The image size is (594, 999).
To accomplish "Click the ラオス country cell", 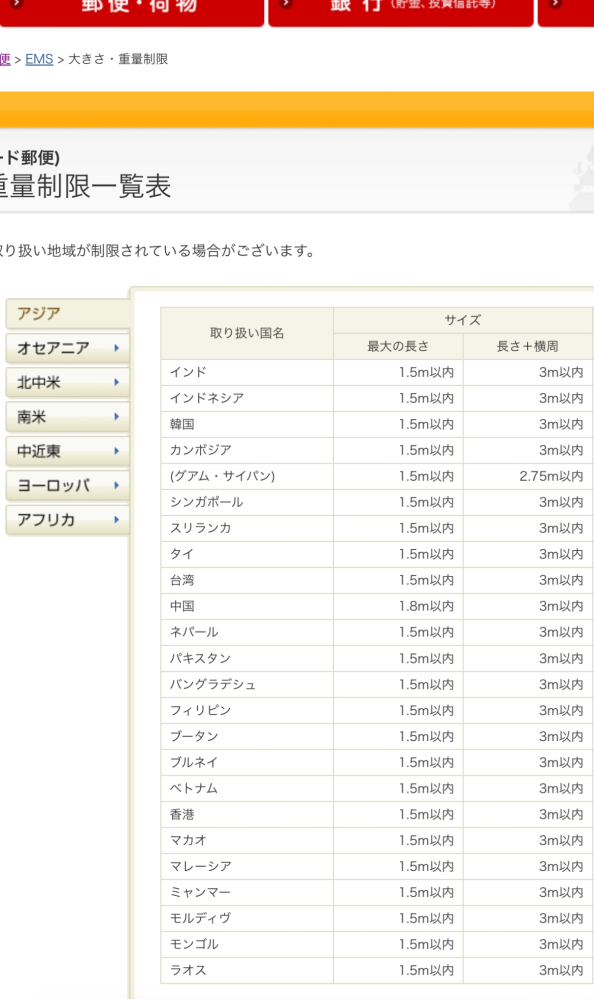I will [x=247, y=971].
